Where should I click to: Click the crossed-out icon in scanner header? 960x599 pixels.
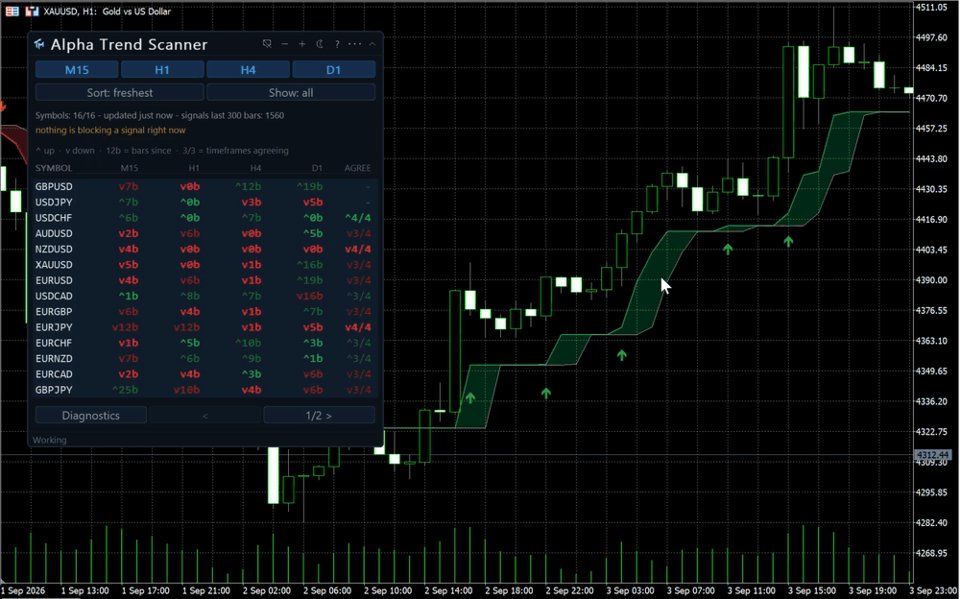[267, 44]
